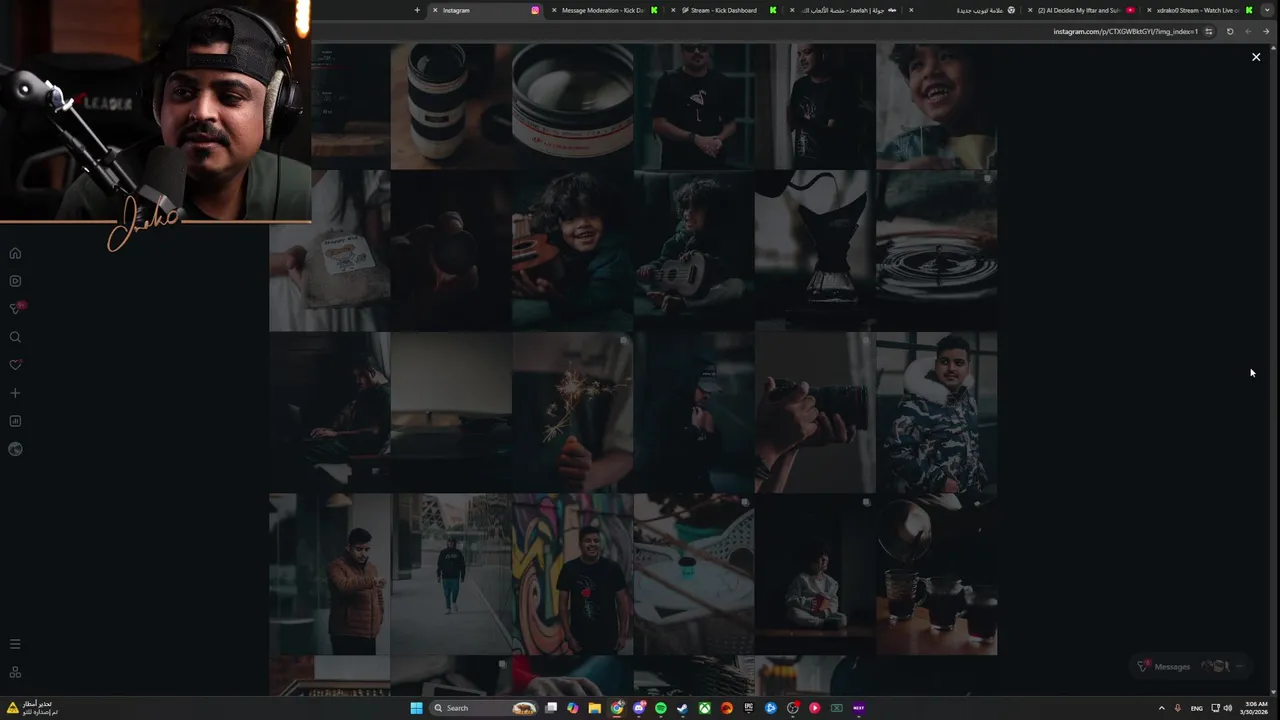Open Discord from taskbar
Viewport: 1280px width, 720px height.
(x=639, y=708)
